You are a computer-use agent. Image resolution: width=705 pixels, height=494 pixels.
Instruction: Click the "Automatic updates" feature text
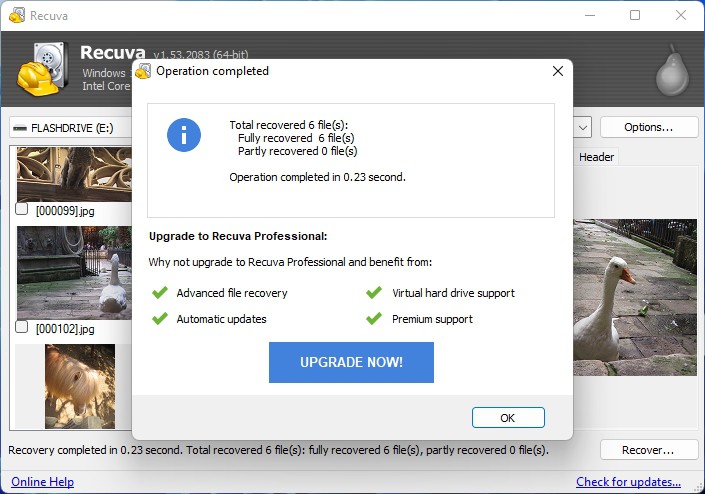coord(221,319)
